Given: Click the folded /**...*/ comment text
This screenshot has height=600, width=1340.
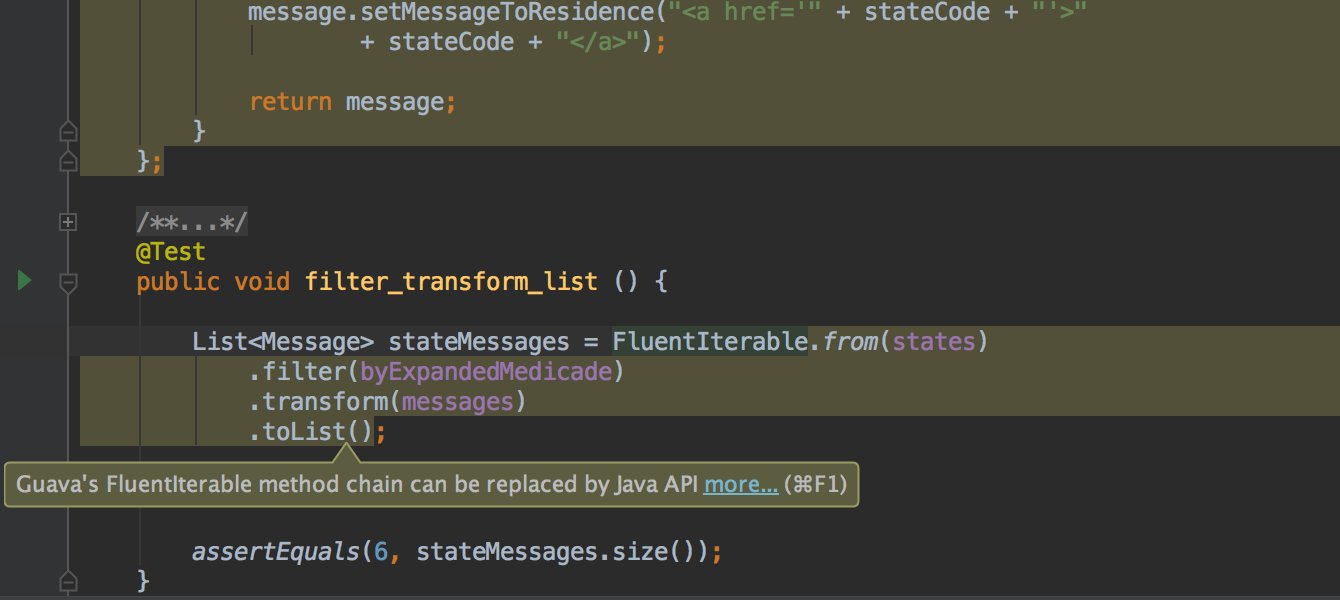Looking at the screenshot, I should [192, 222].
